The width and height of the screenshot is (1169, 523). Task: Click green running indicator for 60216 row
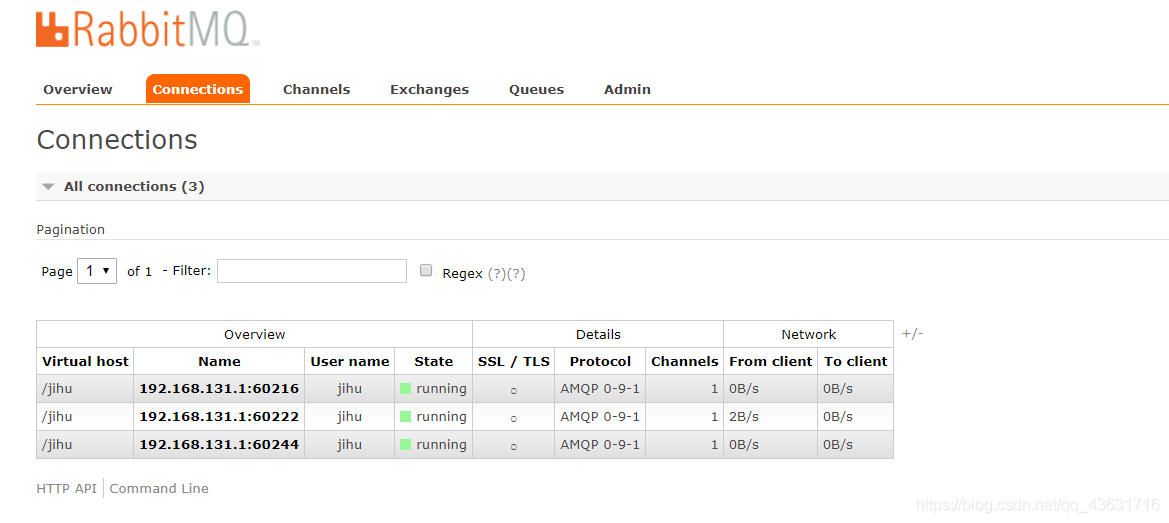point(406,389)
